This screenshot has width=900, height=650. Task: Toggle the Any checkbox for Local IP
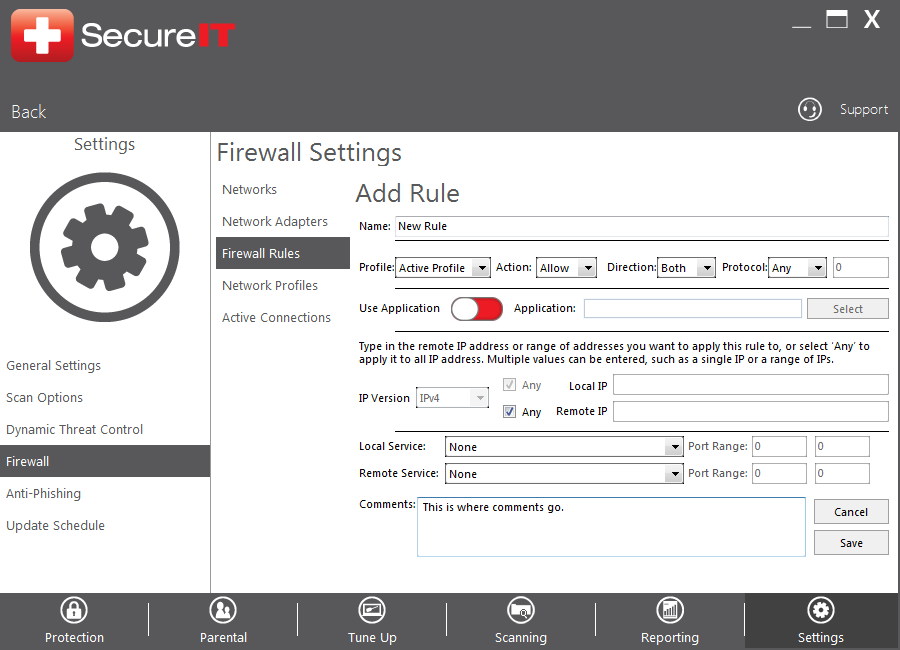click(509, 385)
